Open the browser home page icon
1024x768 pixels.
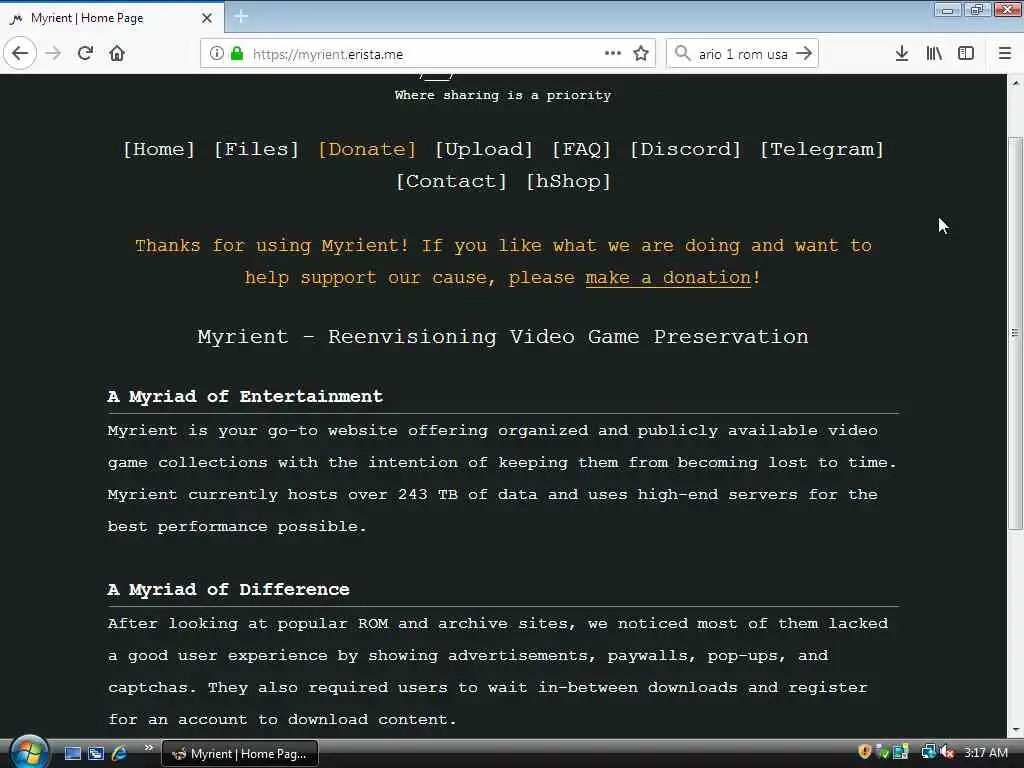117,54
